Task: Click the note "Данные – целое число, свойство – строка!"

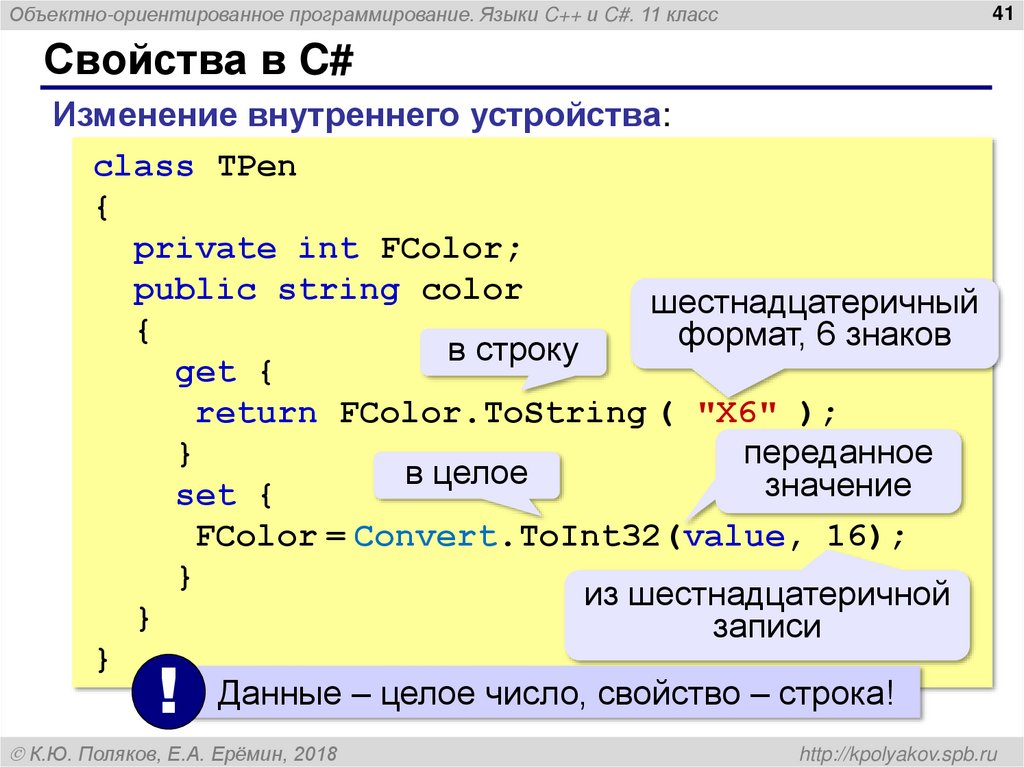Action: [x=555, y=693]
